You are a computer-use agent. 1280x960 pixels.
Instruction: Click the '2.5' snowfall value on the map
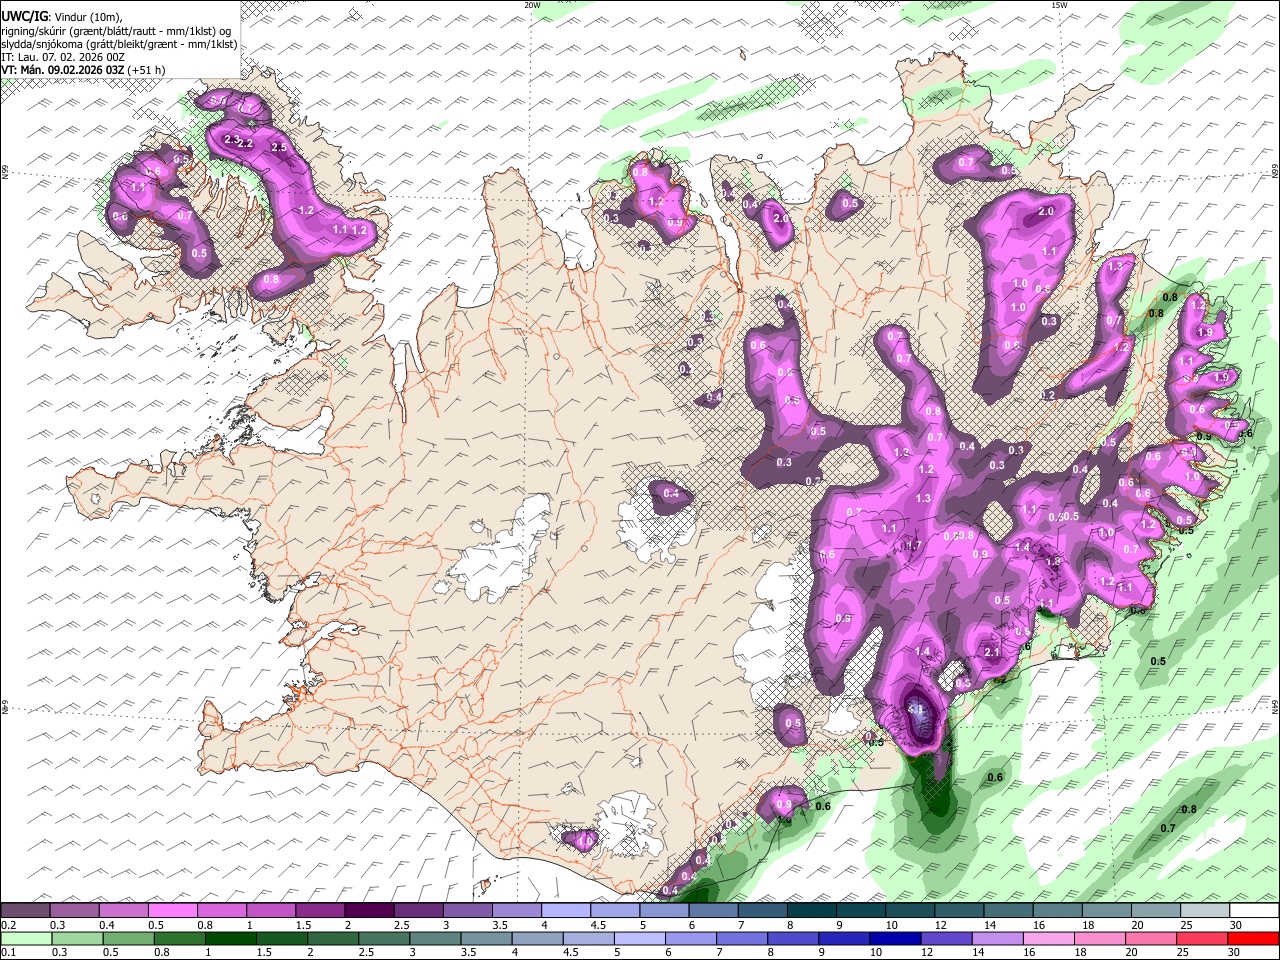point(279,147)
